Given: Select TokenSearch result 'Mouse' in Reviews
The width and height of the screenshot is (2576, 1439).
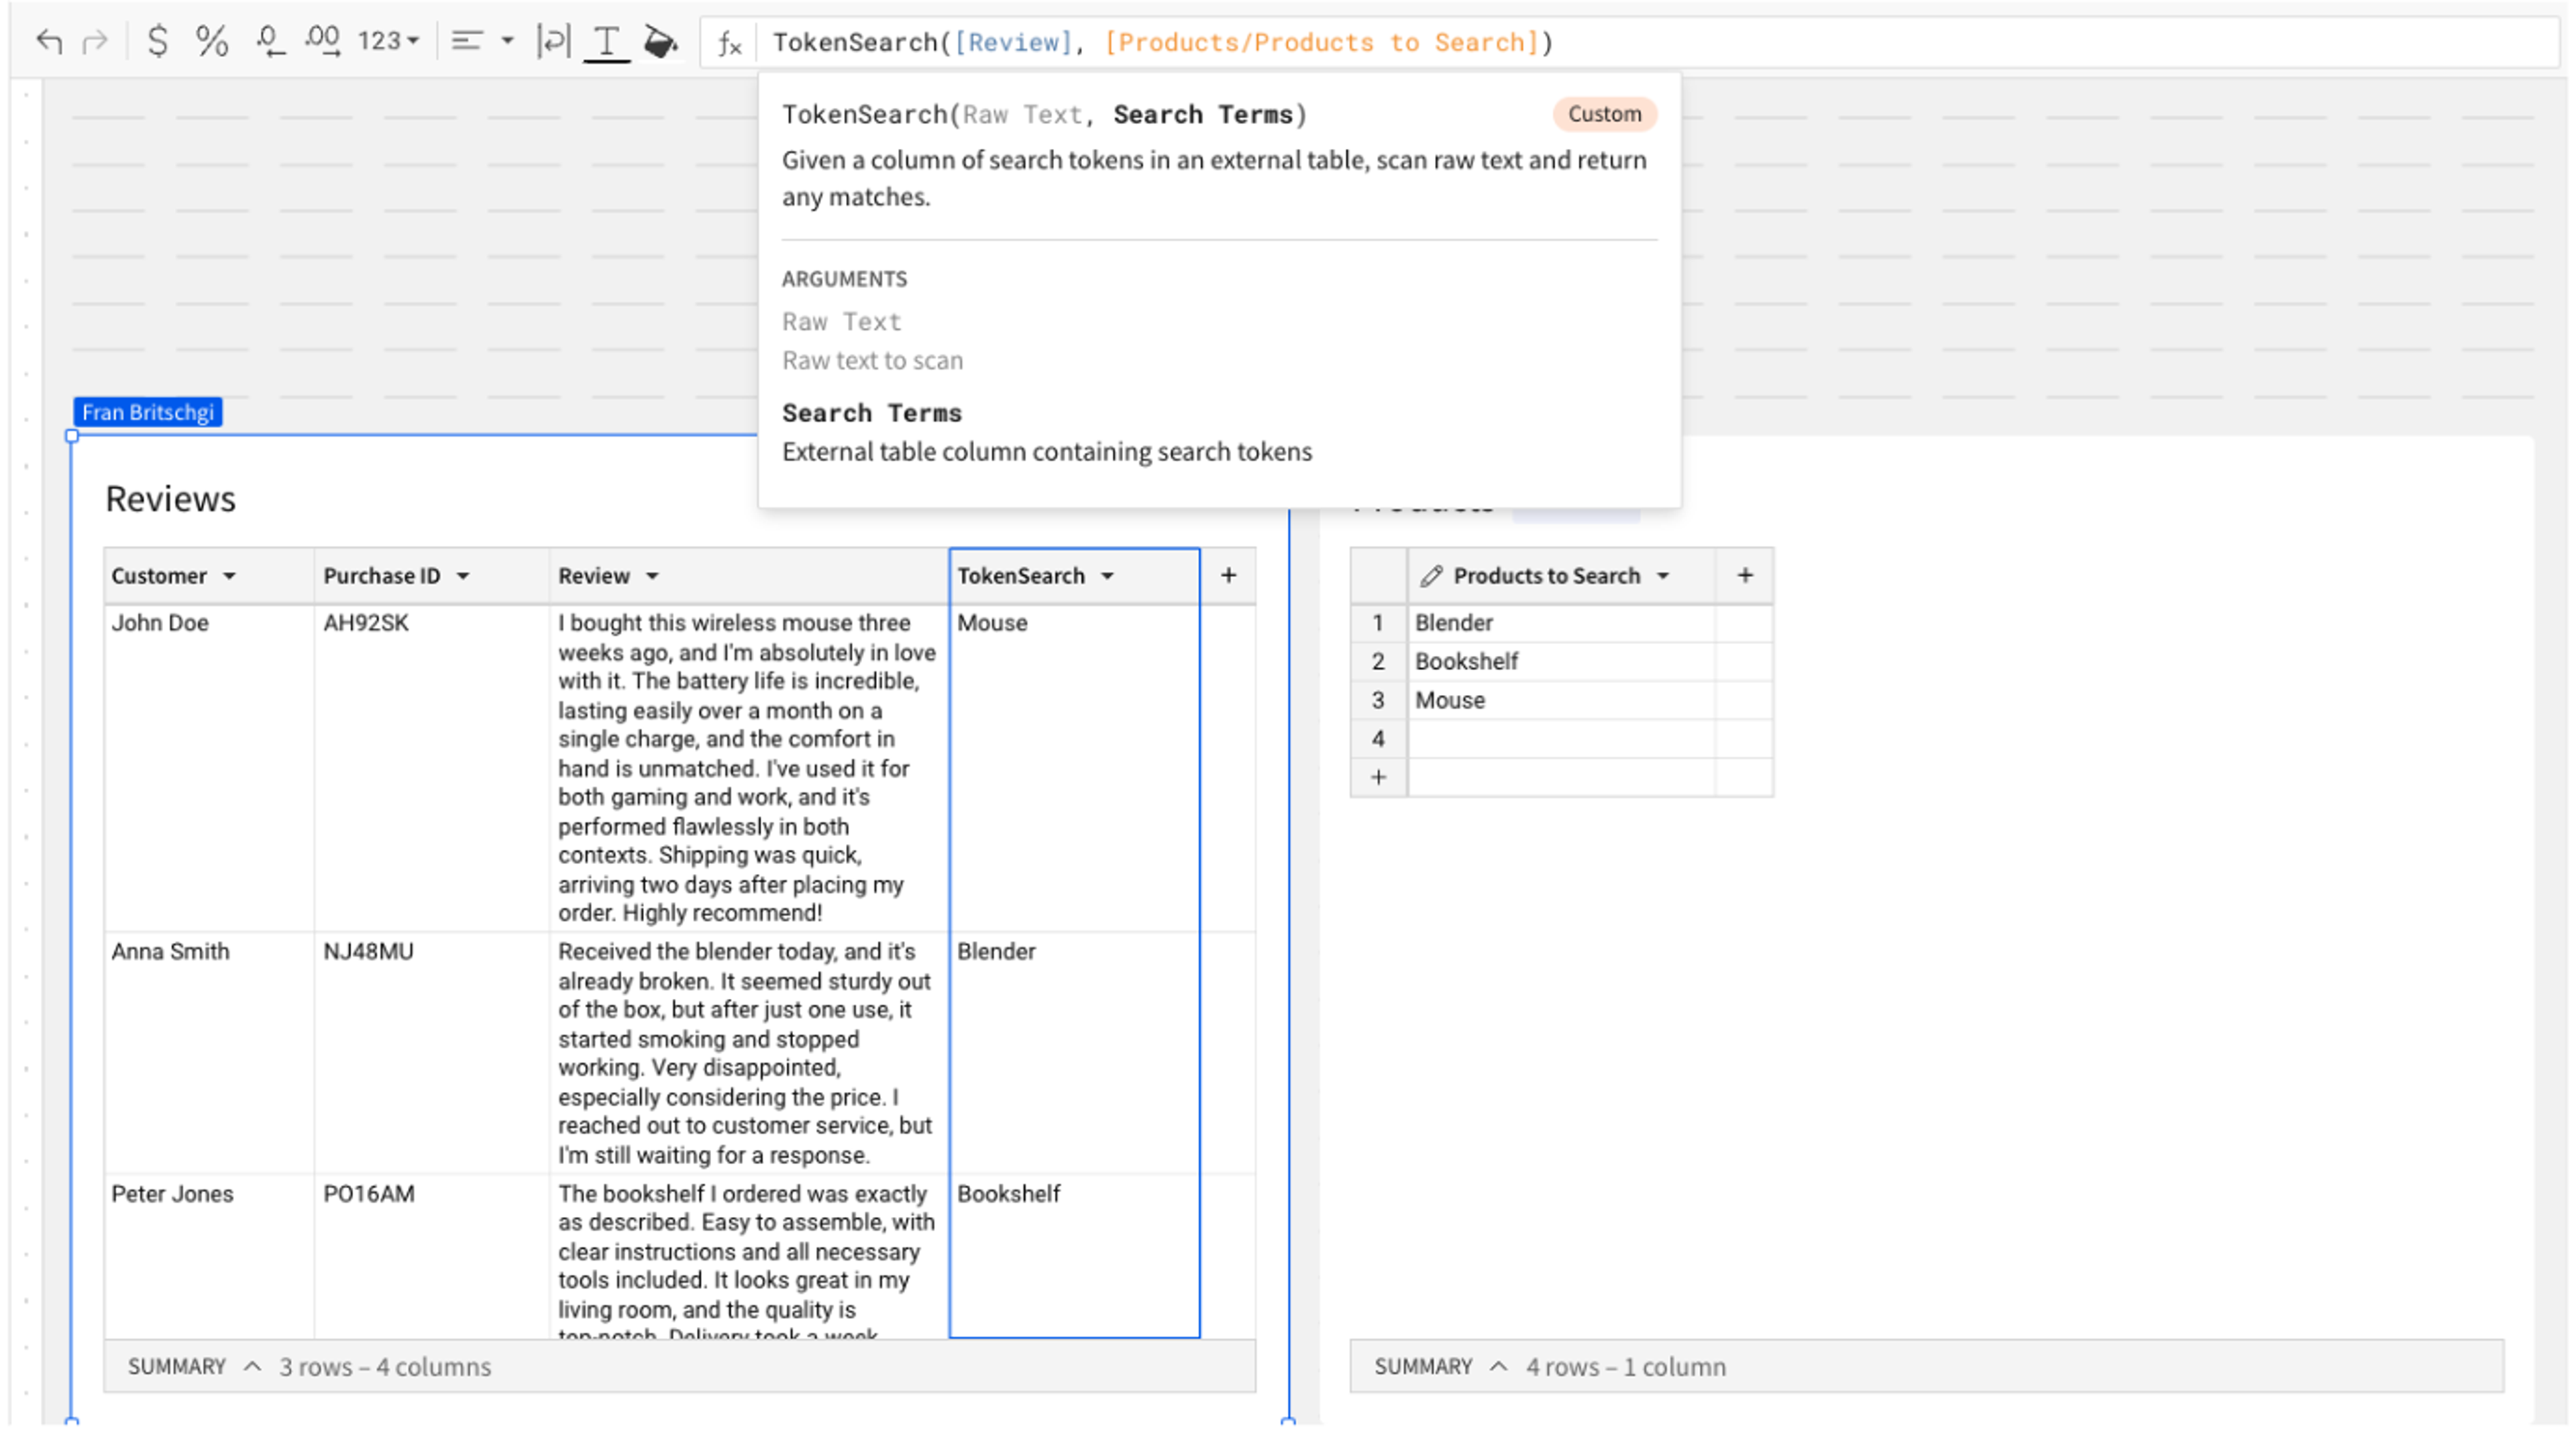Looking at the screenshot, I should tap(1074, 767).
